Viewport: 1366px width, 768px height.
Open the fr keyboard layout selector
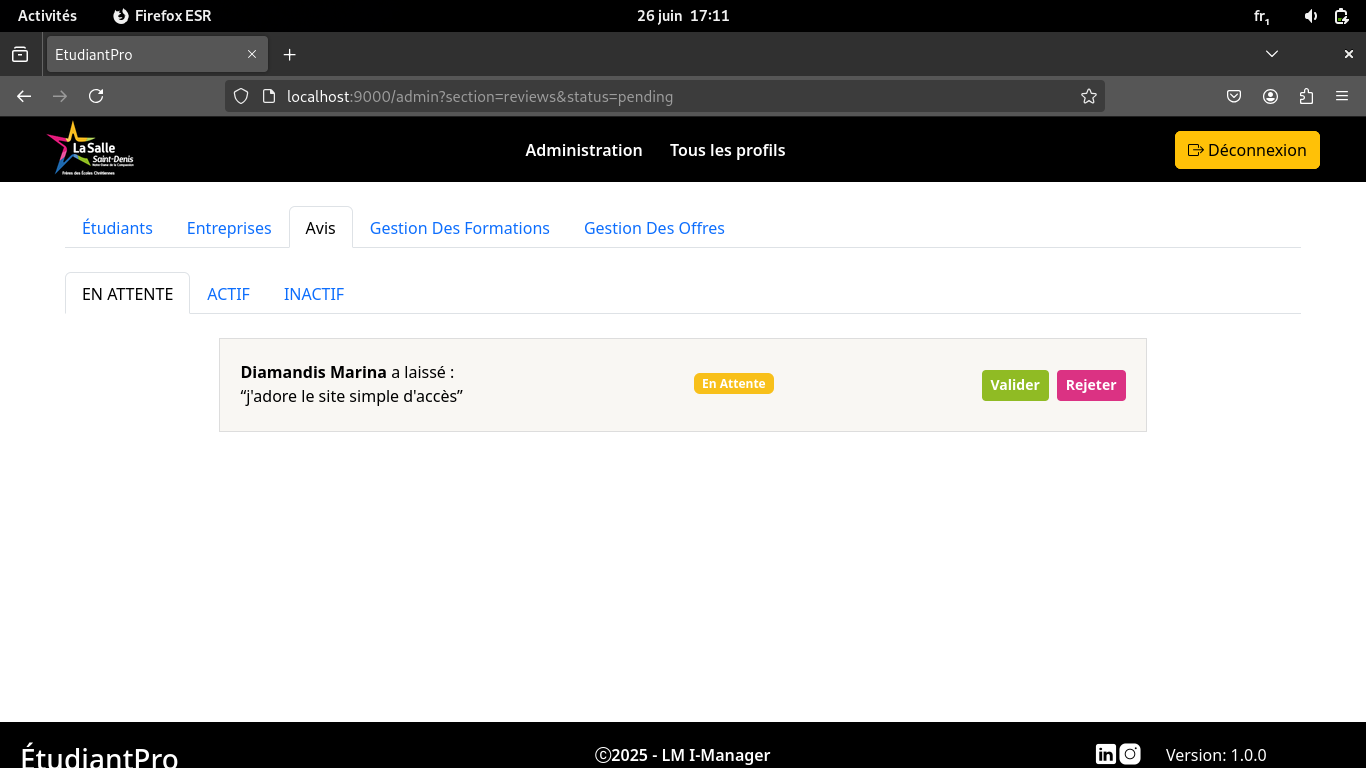[x=1262, y=16]
